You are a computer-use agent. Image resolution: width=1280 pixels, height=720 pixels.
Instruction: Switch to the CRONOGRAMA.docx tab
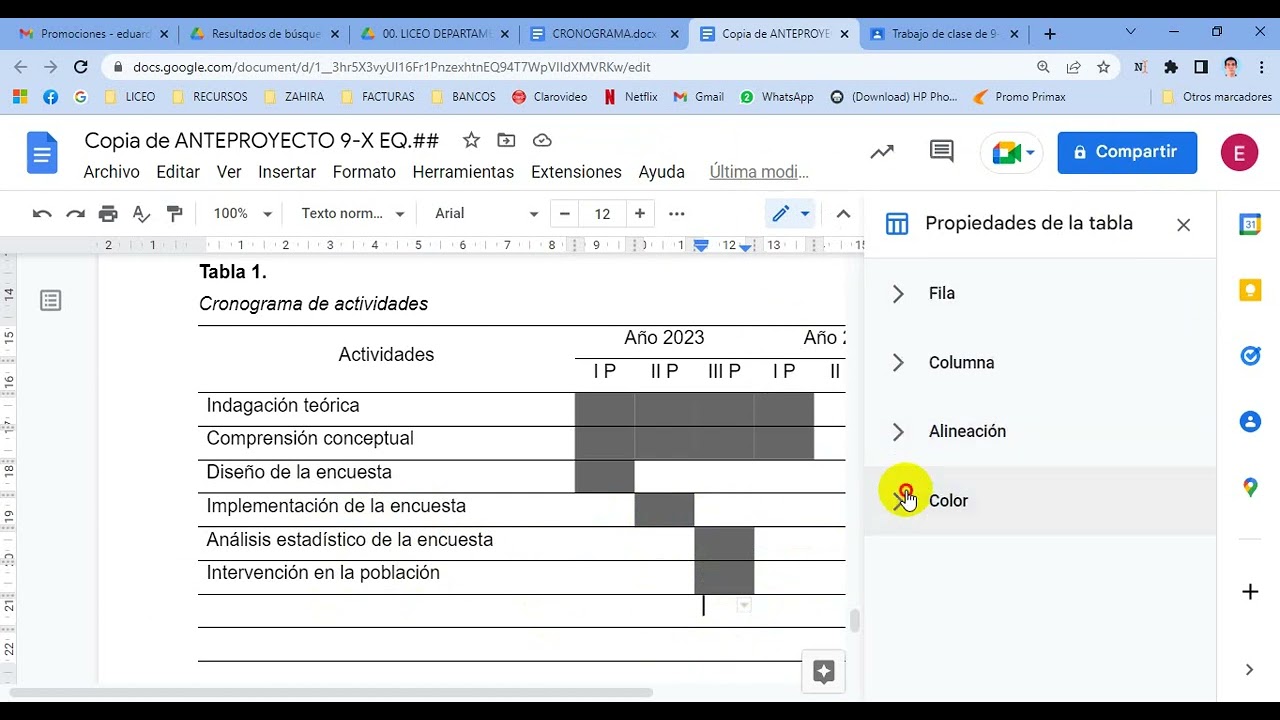[605, 34]
